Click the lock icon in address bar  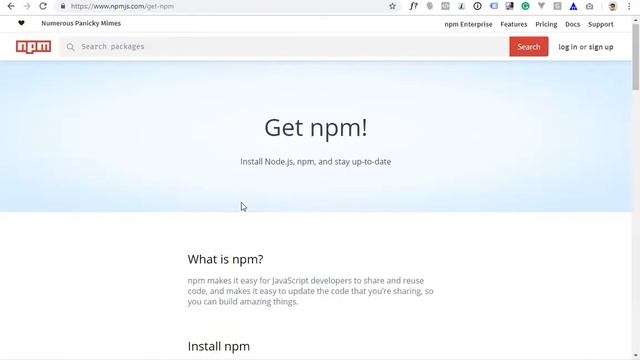[x=62, y=6]
